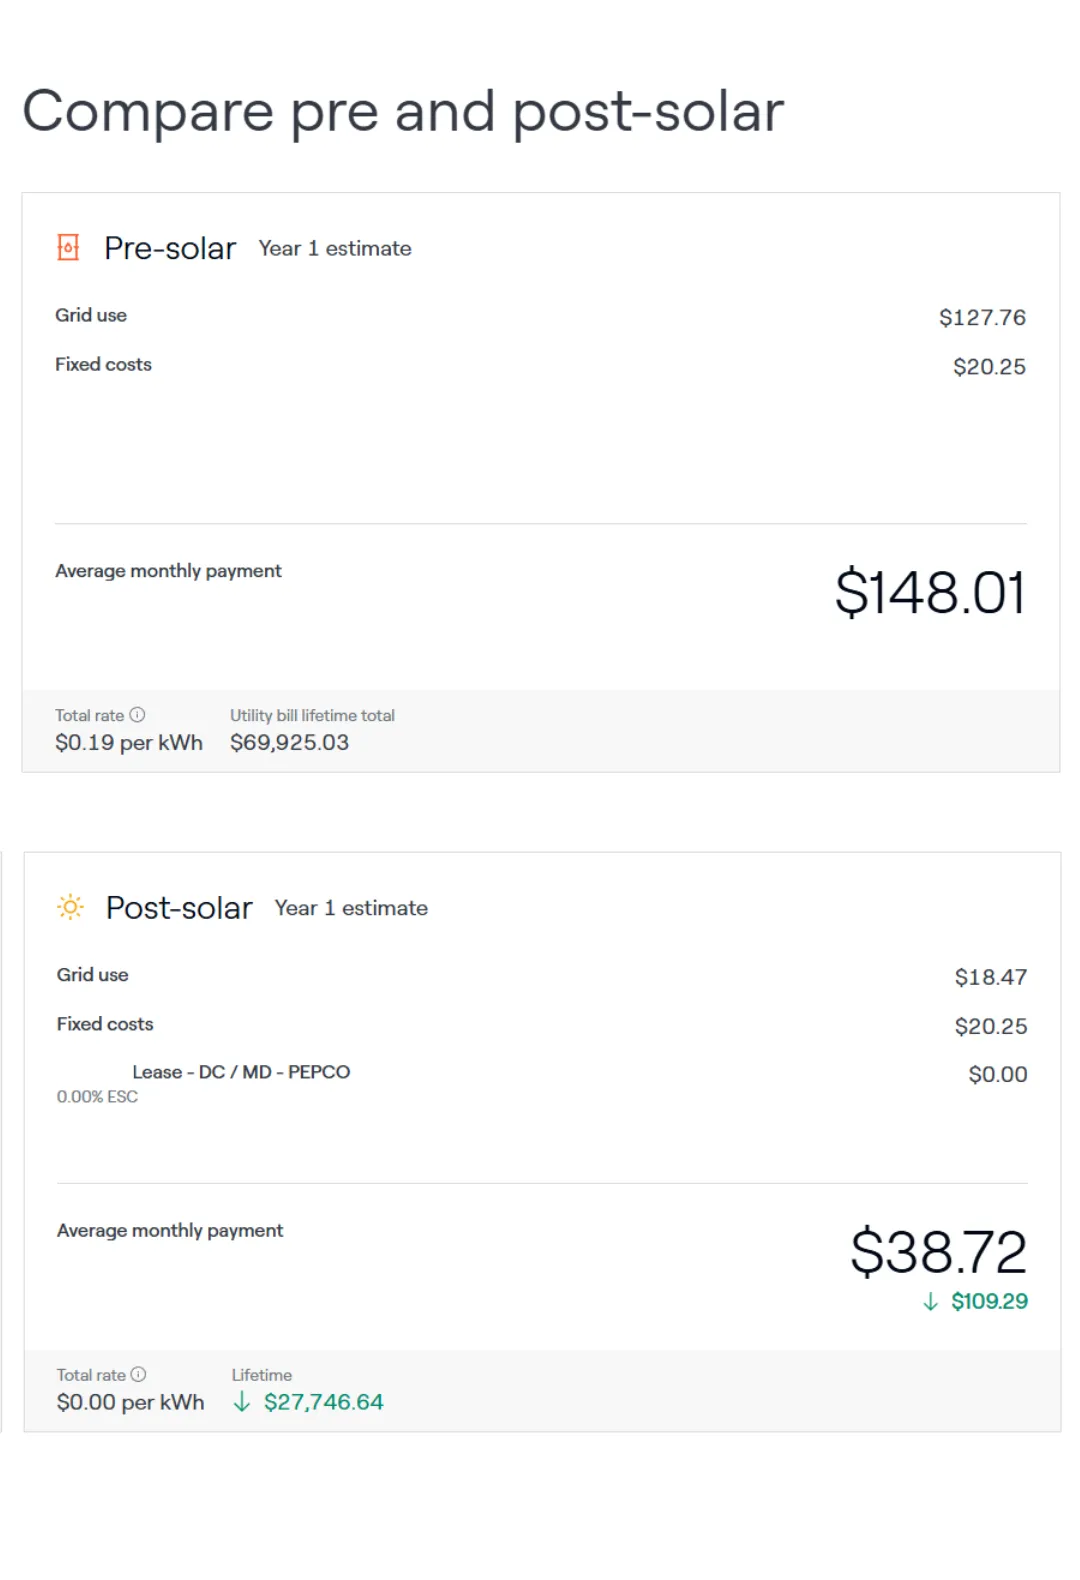Click the $109.29 monthly savings figure

click(x=989, y=1301)
